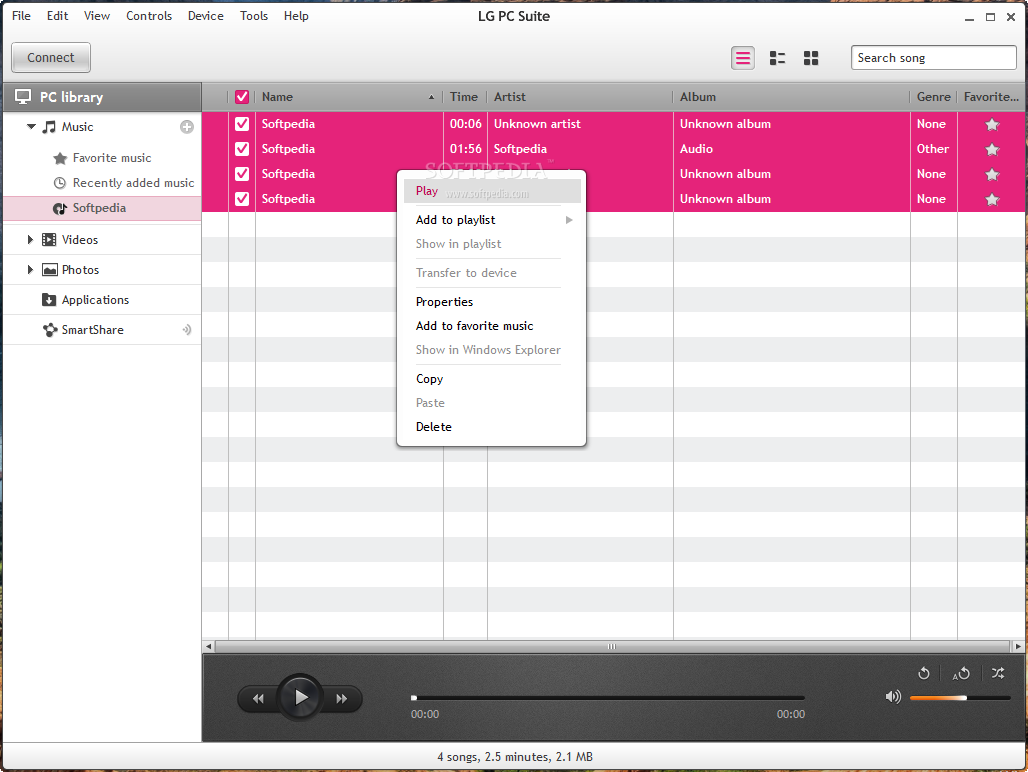Expand the Photos tree node
Image resolution: width=1028 pixels, height=772 pixels.
click(x=30, y=270)
